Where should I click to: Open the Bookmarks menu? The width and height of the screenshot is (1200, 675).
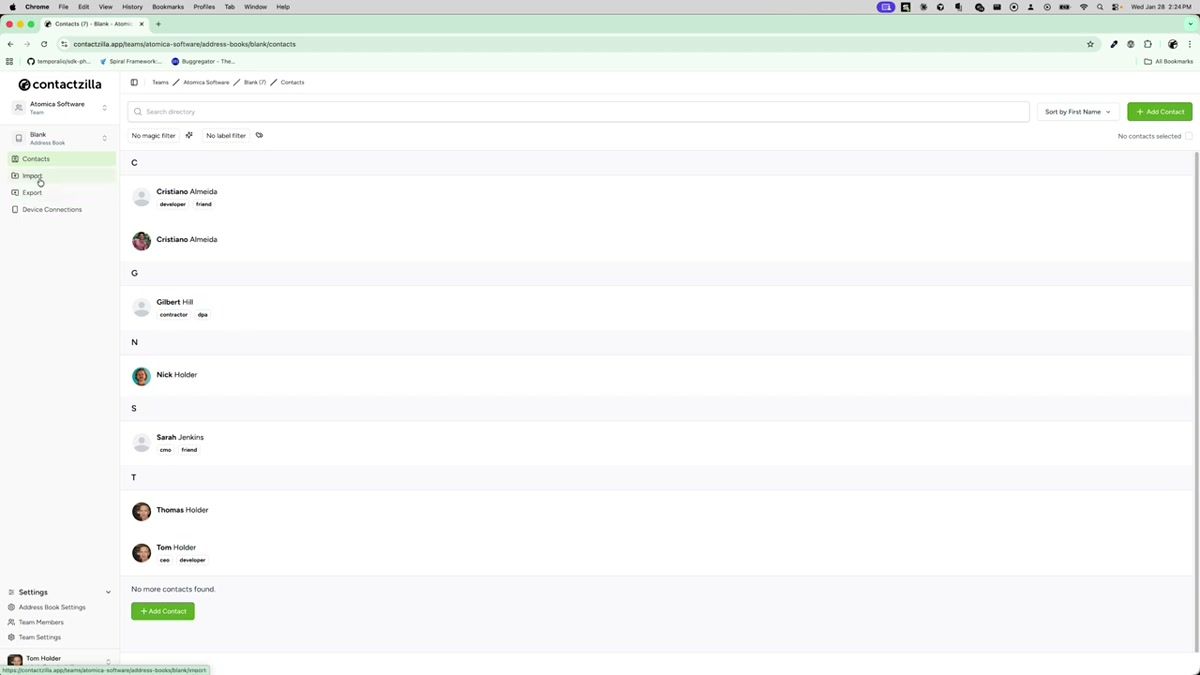167,7
